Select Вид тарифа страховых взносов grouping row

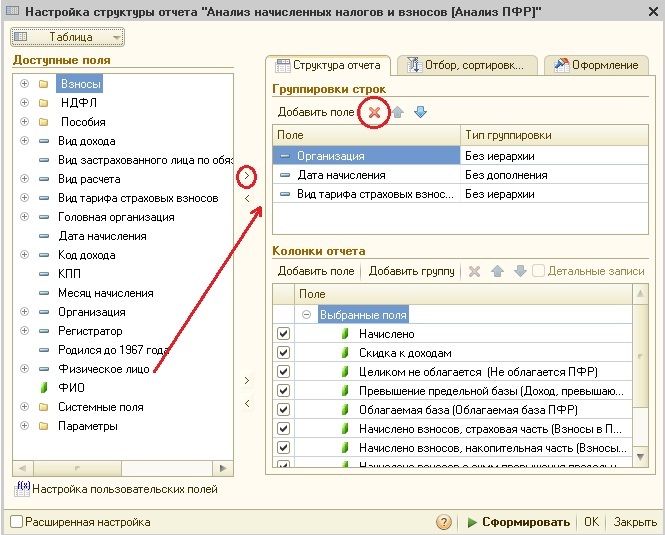click(460, 194)
